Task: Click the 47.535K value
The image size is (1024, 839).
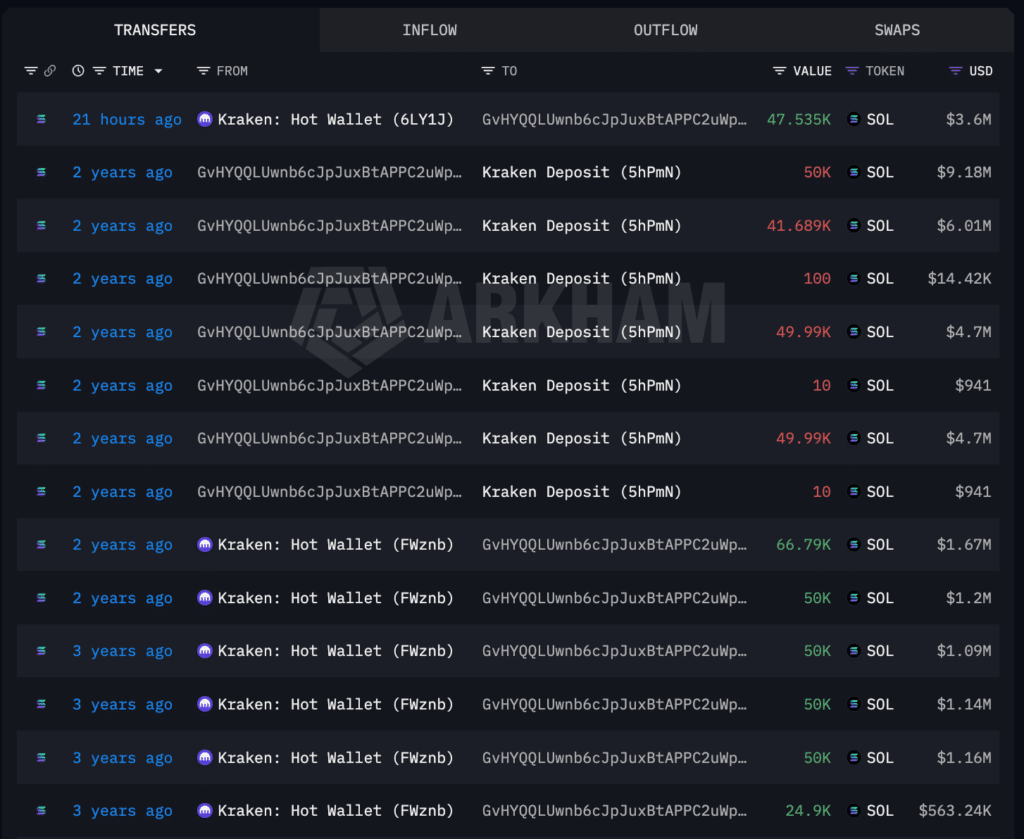Action: (799, 119)
